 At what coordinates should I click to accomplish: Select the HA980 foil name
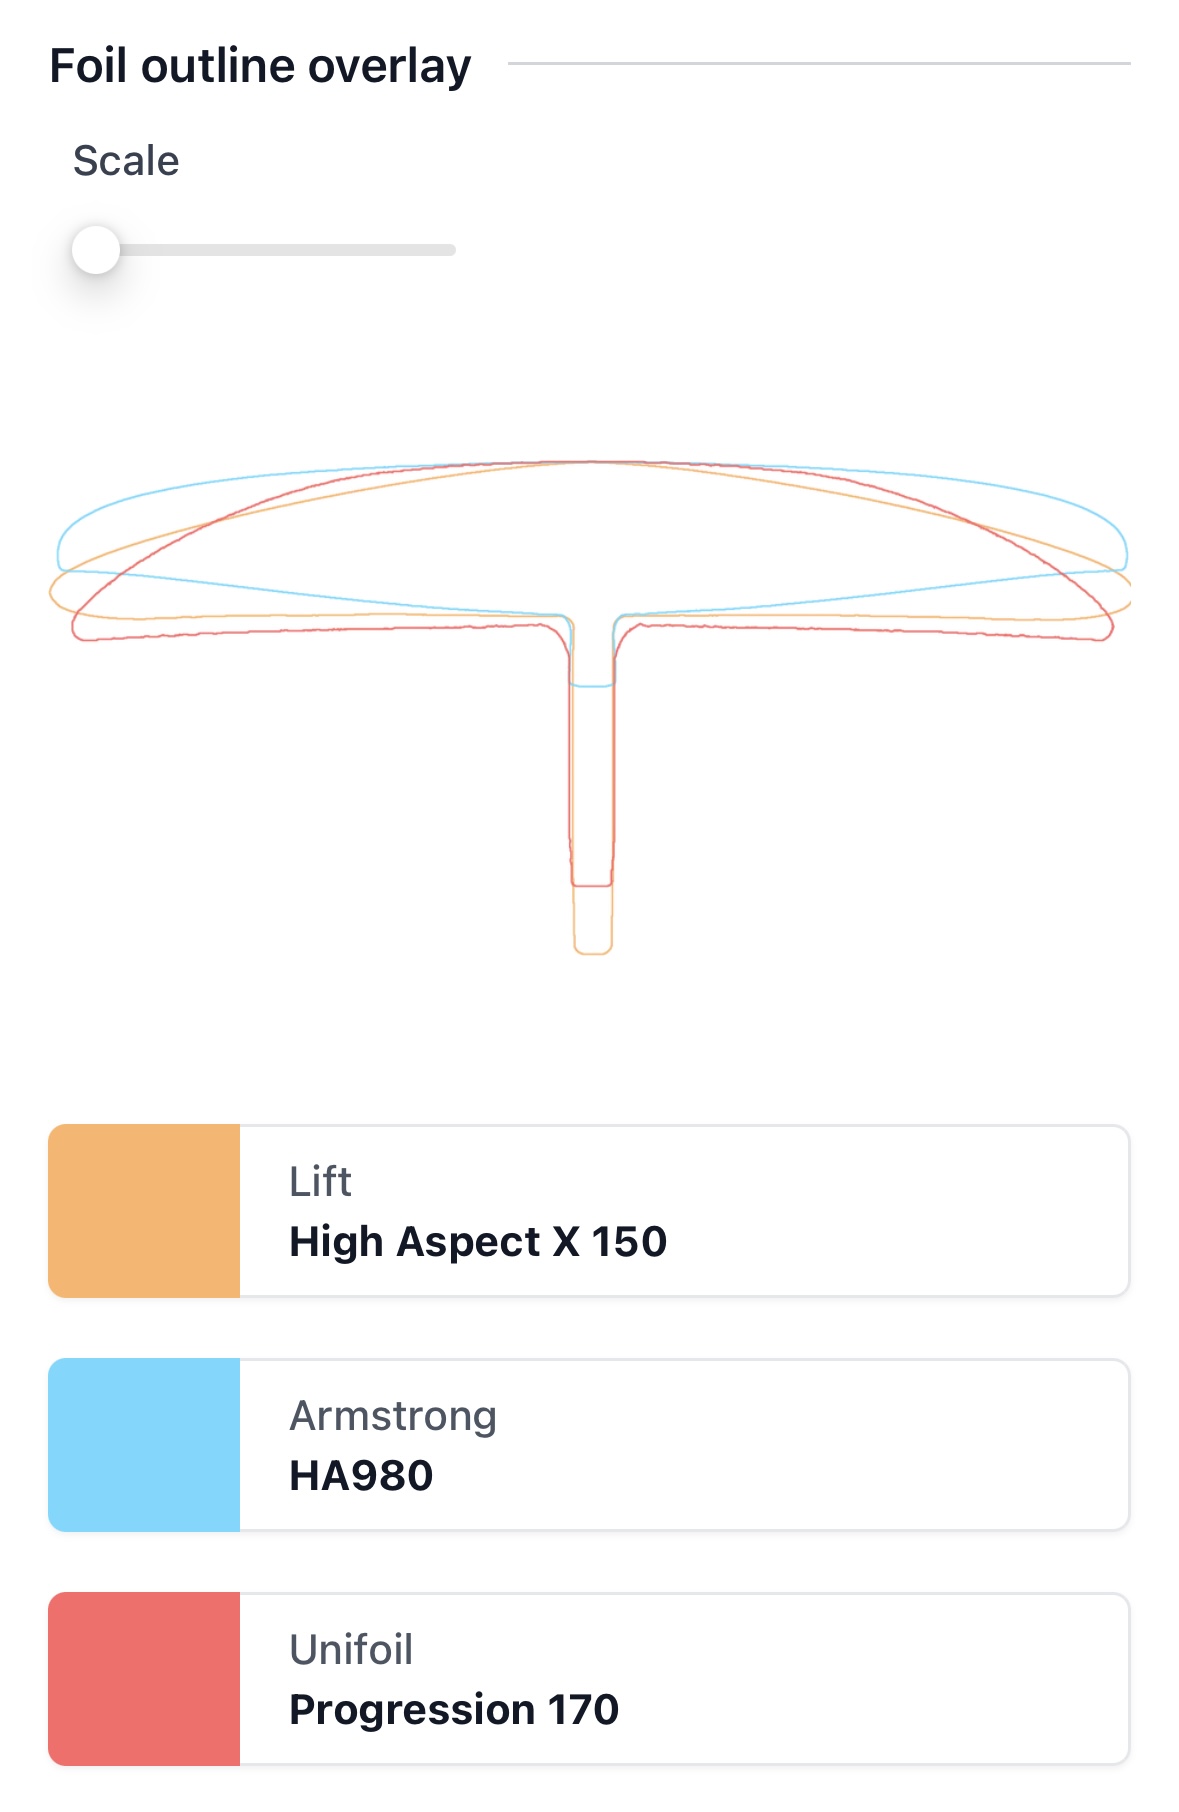click(361, 1476)
